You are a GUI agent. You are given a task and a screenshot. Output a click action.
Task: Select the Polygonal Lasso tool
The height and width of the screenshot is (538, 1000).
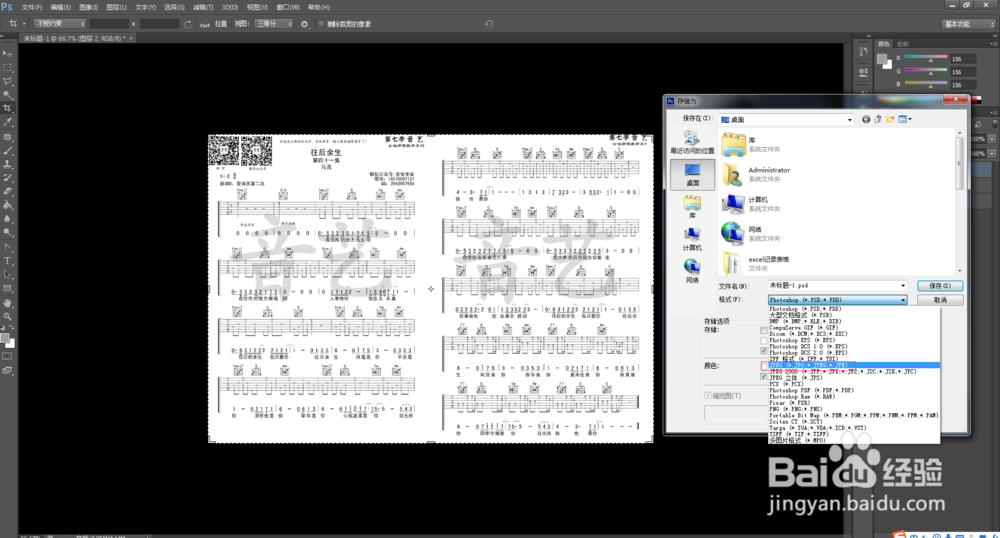(8, 81)
